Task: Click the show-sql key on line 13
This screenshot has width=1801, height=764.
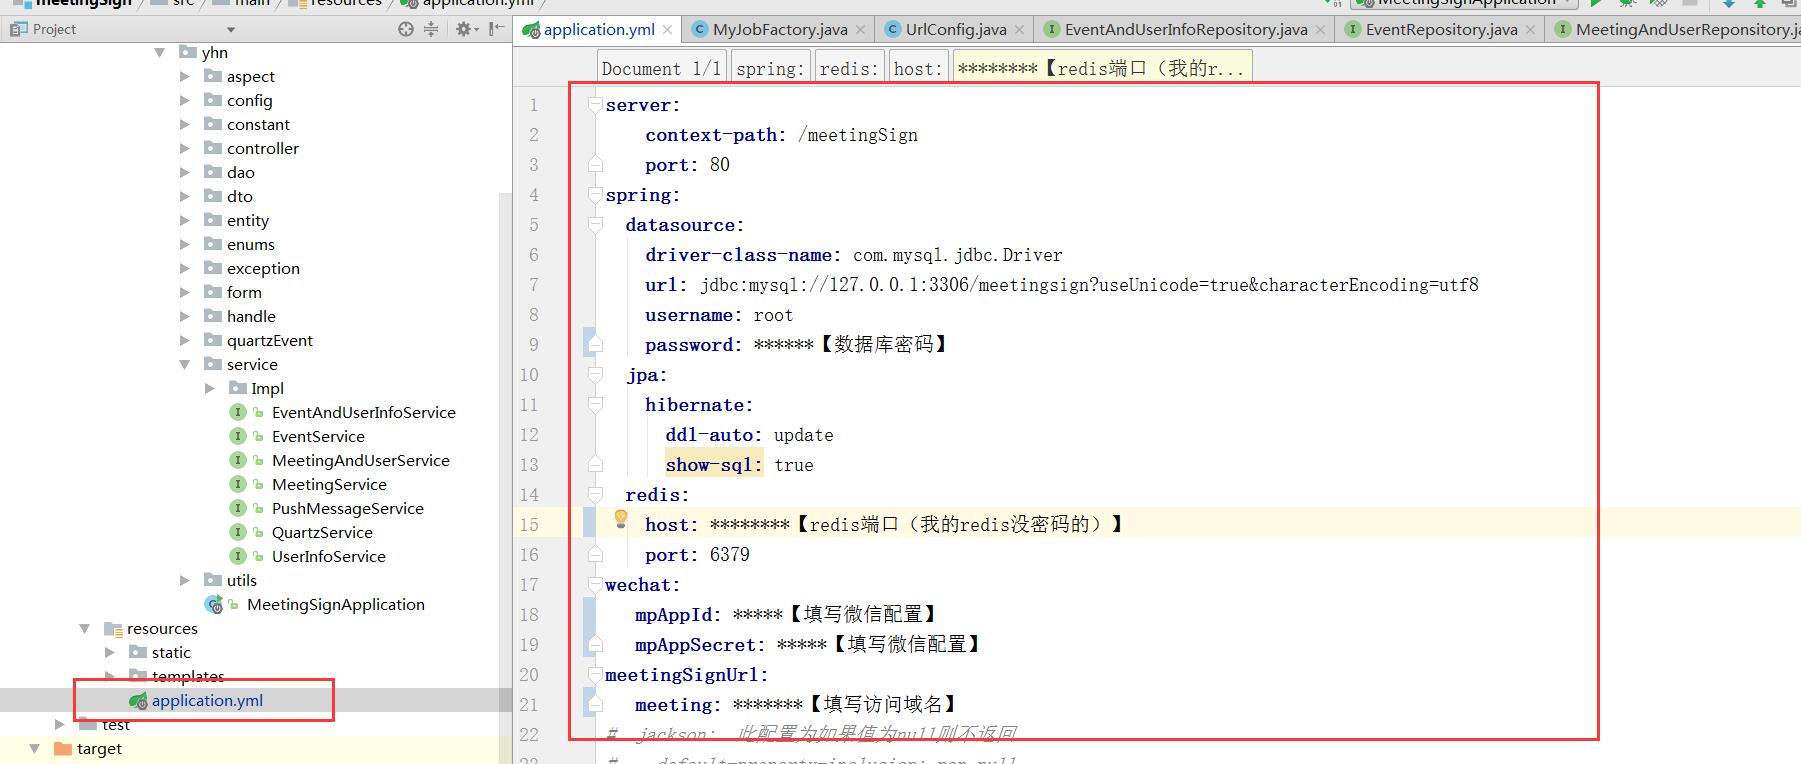Action: [714, 464]
